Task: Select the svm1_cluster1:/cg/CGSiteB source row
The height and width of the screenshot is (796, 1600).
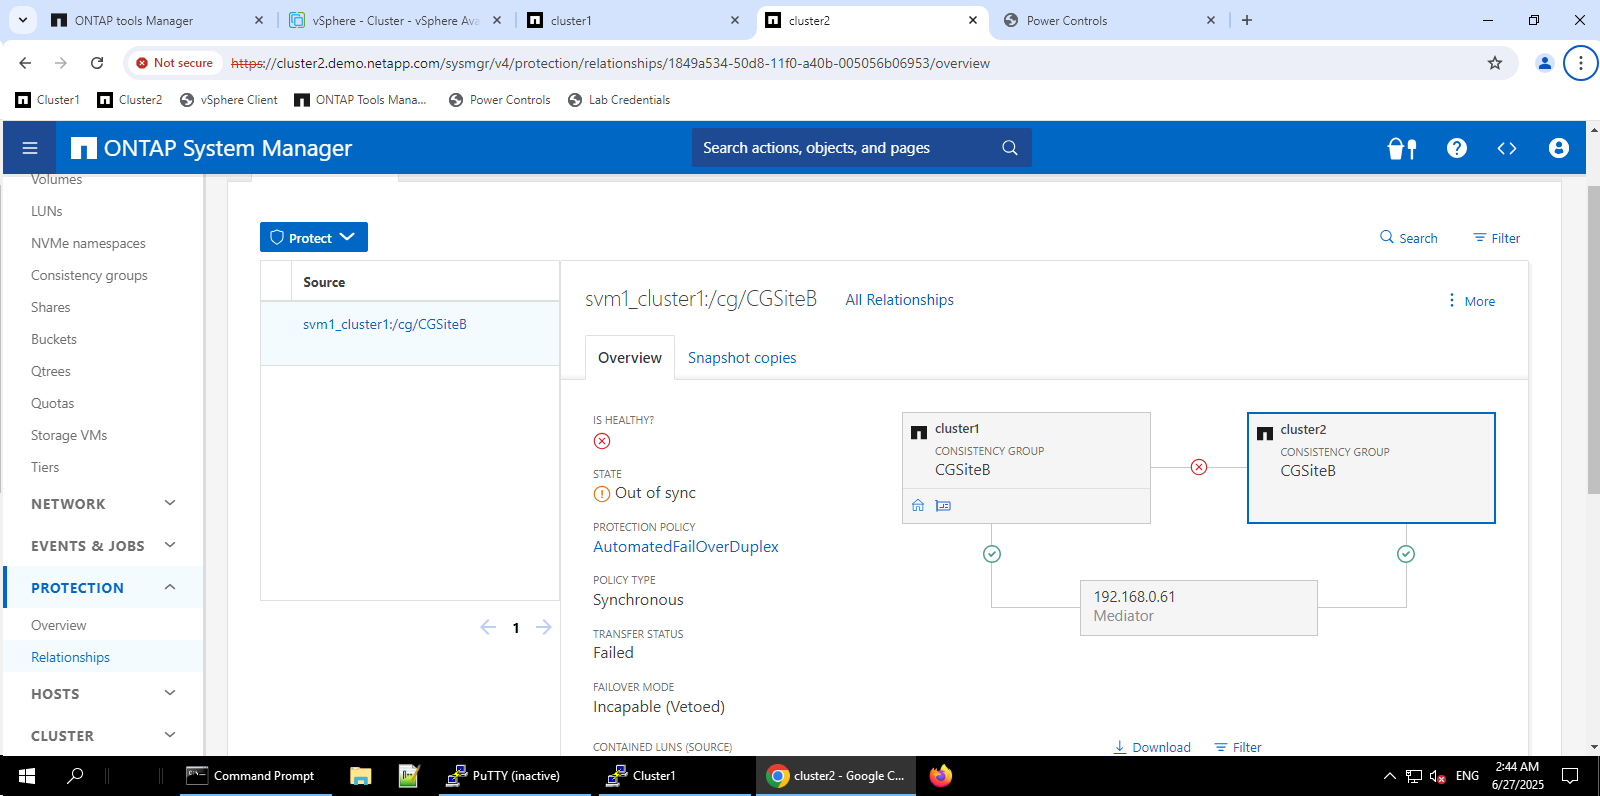Action: 385,325
